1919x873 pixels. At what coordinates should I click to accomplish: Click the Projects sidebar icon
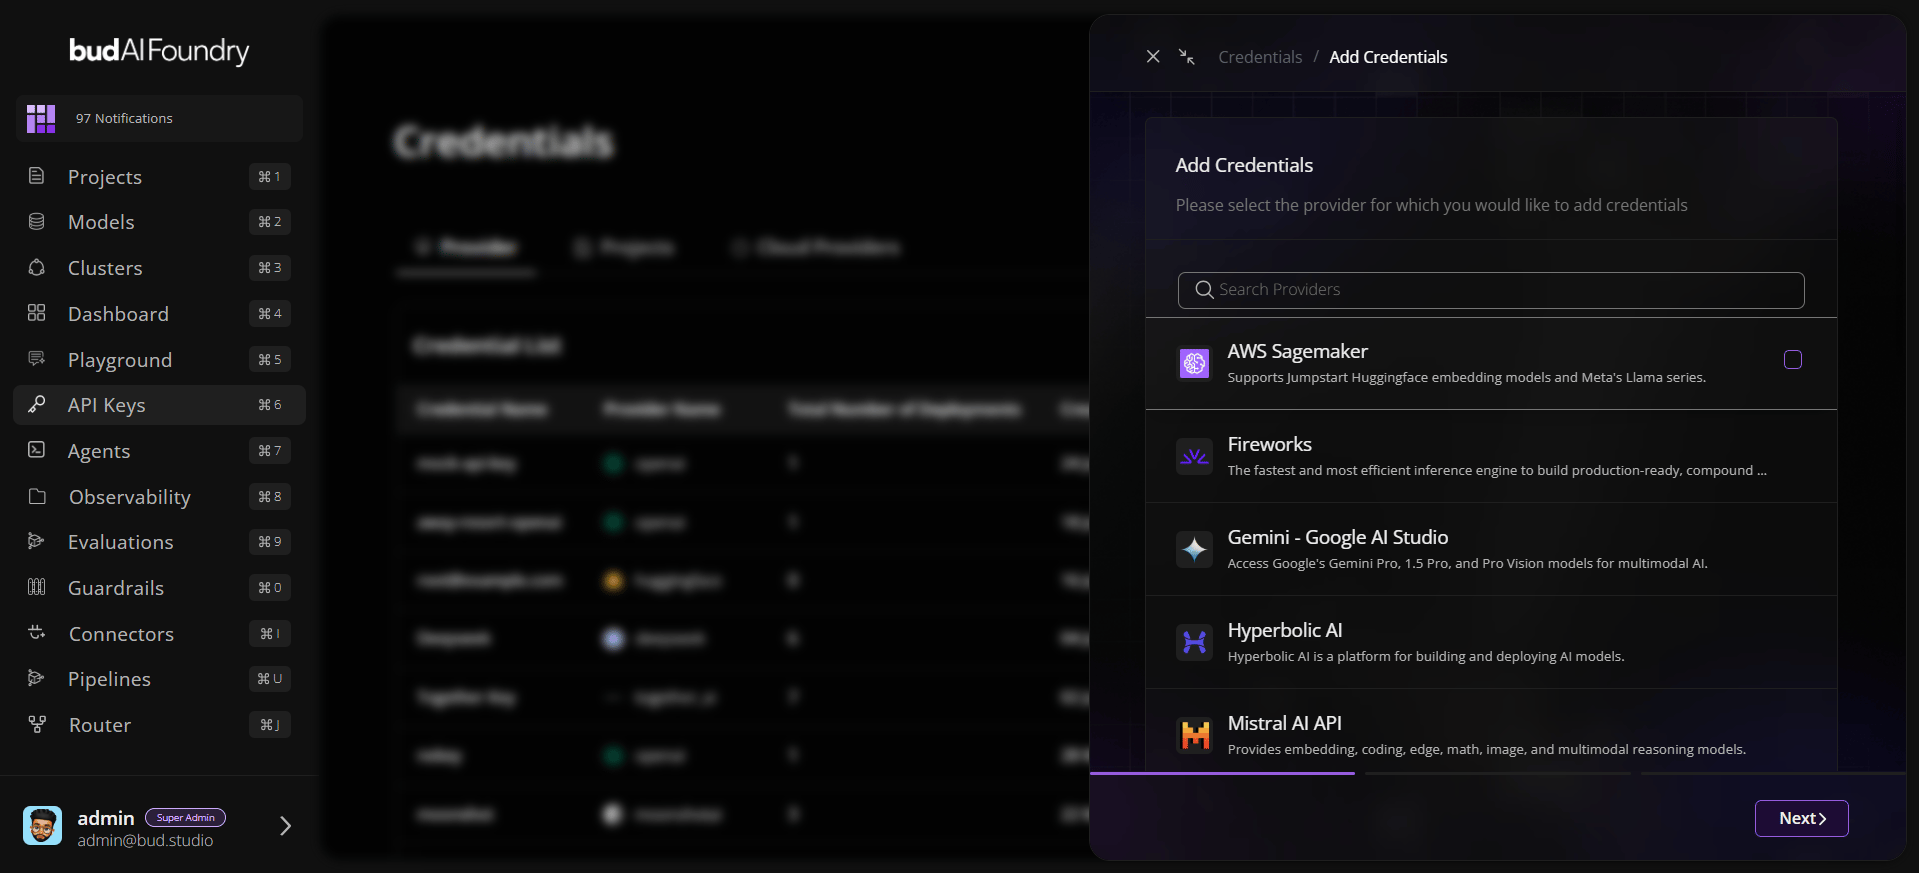36,176
